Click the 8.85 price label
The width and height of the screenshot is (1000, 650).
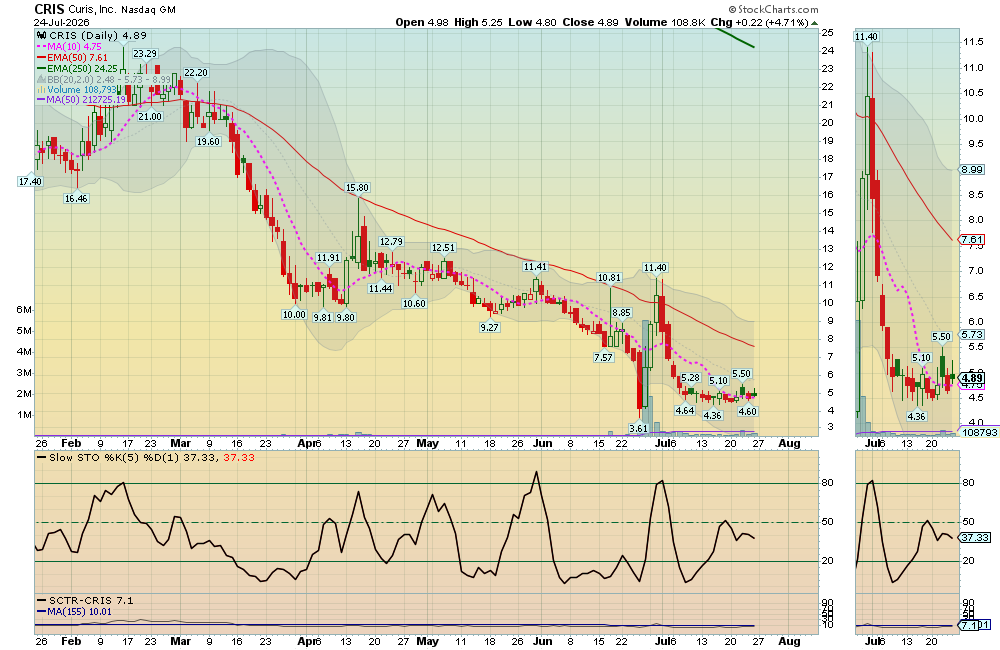point(621,313)
